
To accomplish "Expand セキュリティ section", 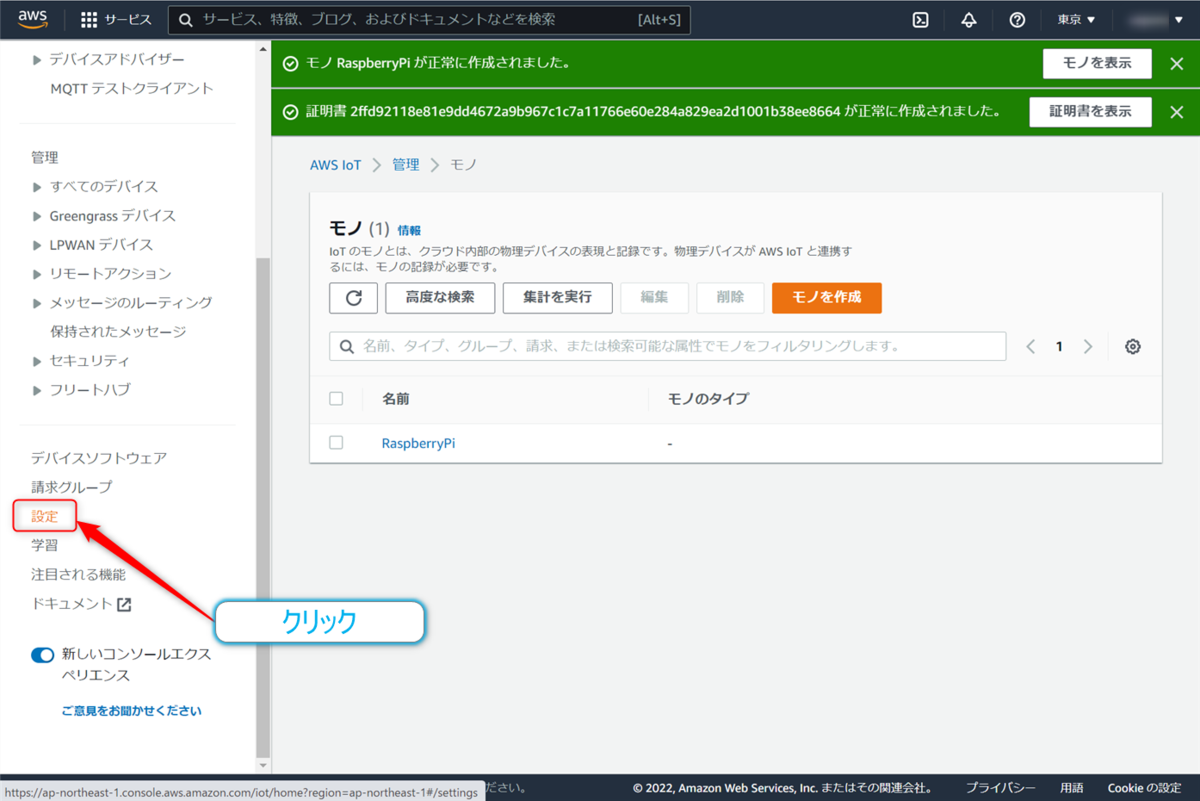I will coord(37,361).
